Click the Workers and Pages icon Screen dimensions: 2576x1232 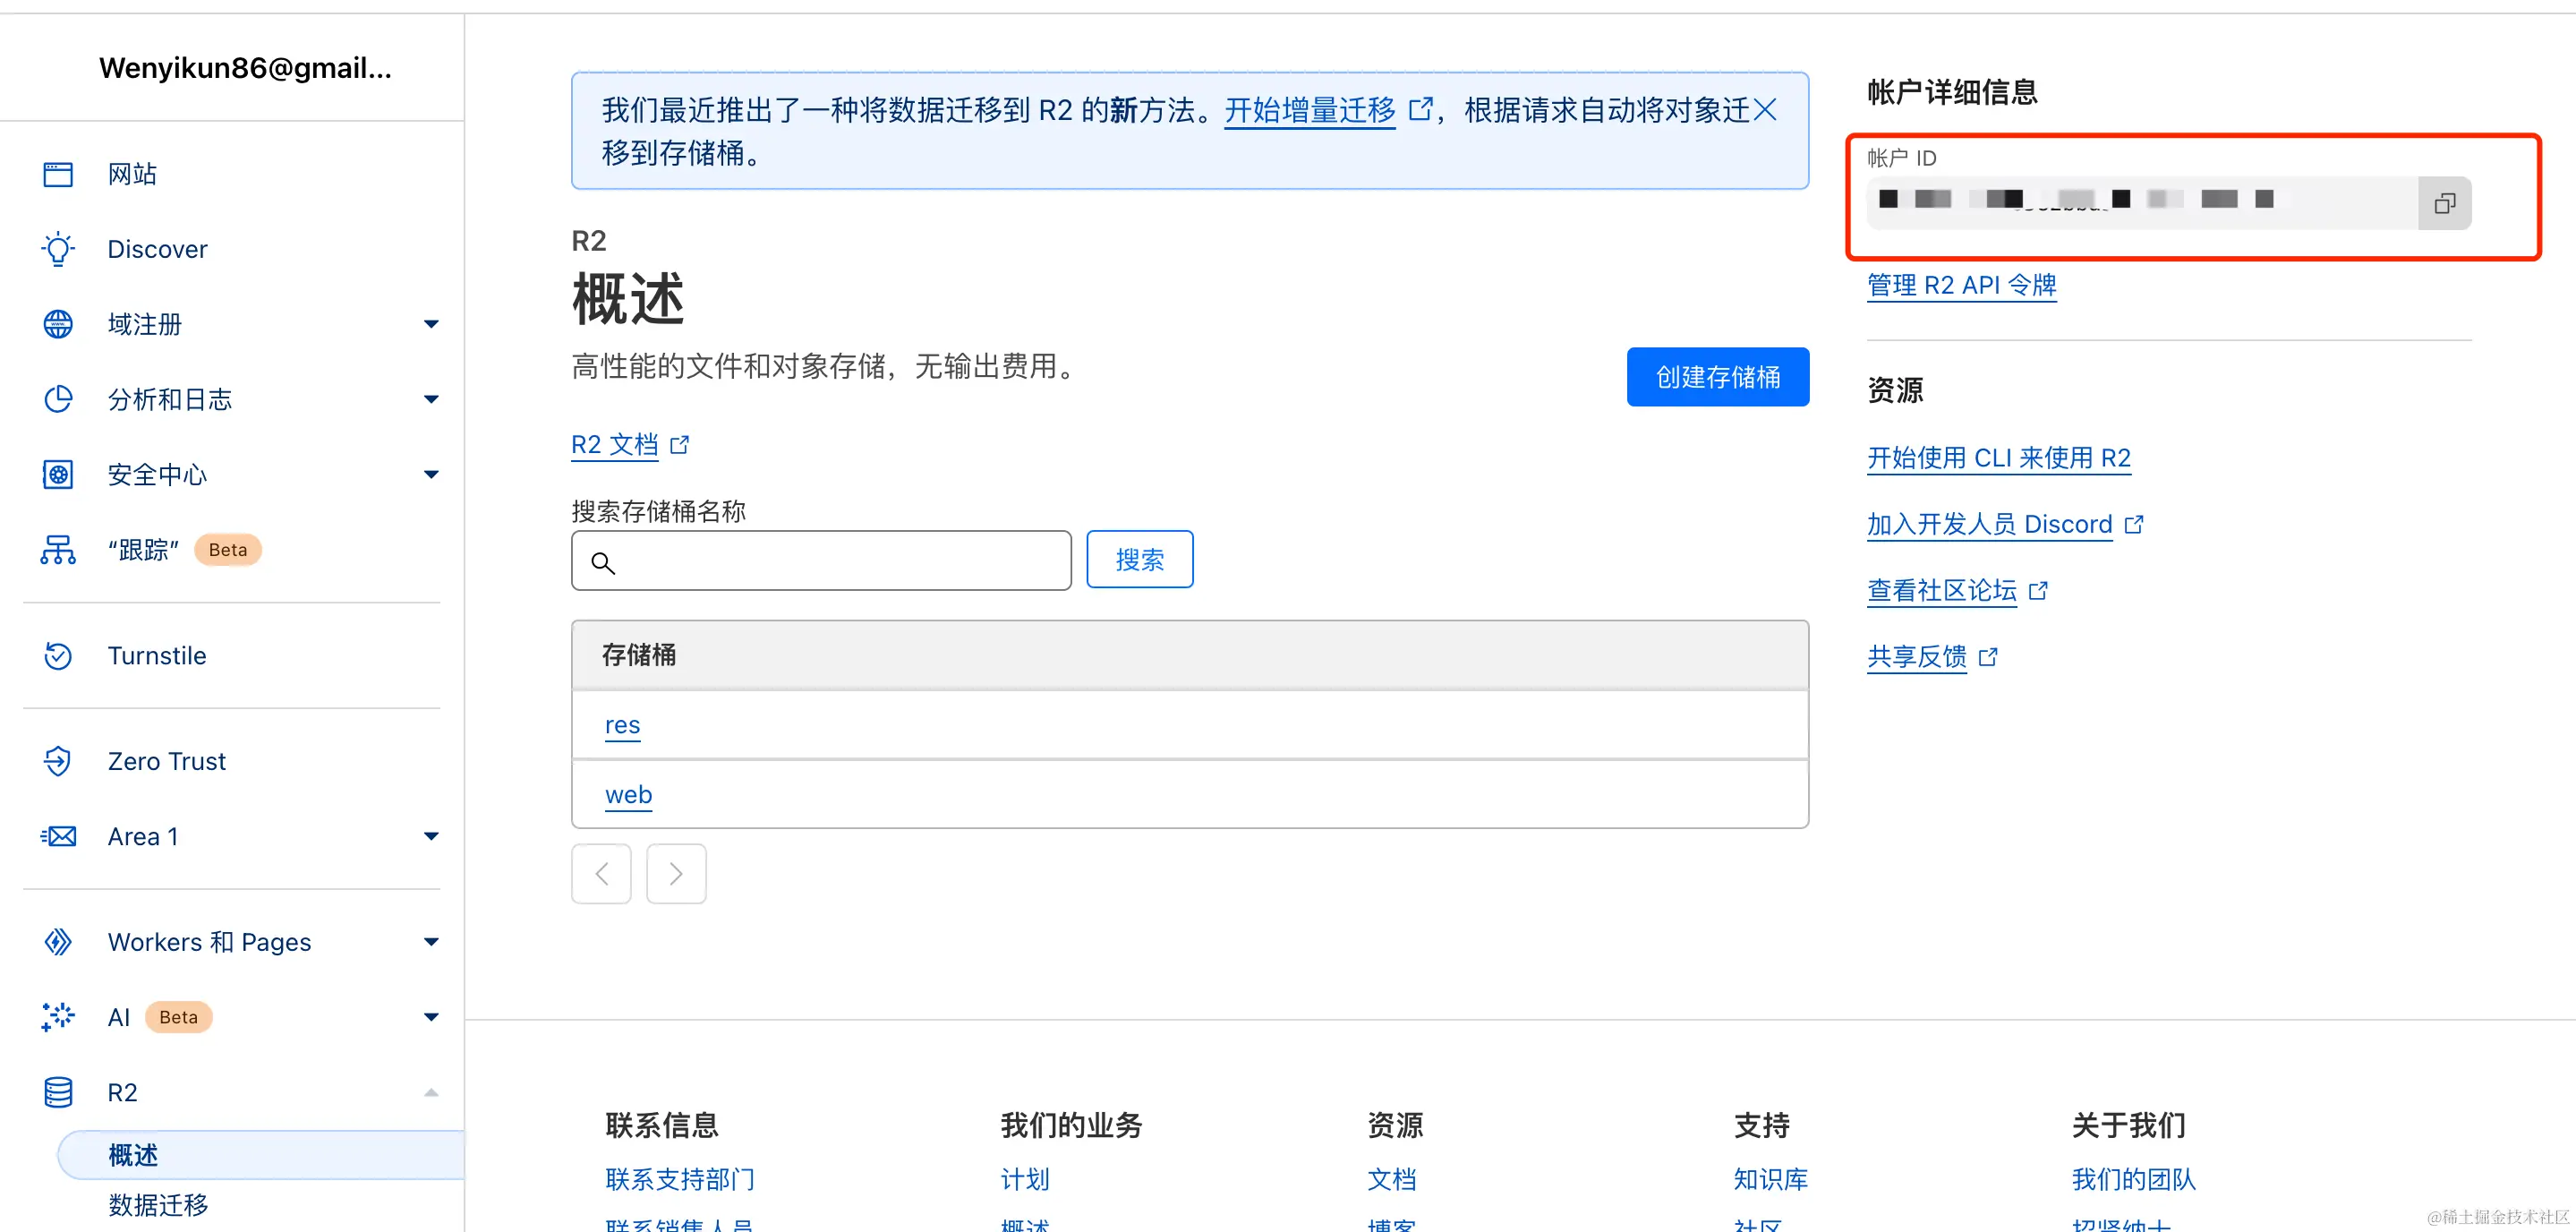[58, 942]
